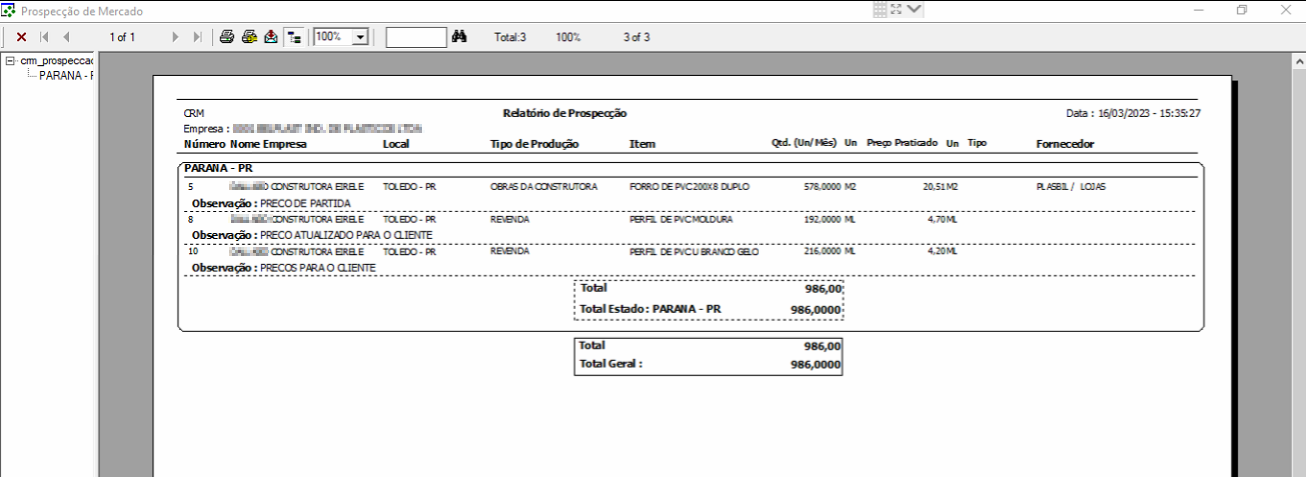Click the 'Tipo de Produção' column header

click(534, 144)
